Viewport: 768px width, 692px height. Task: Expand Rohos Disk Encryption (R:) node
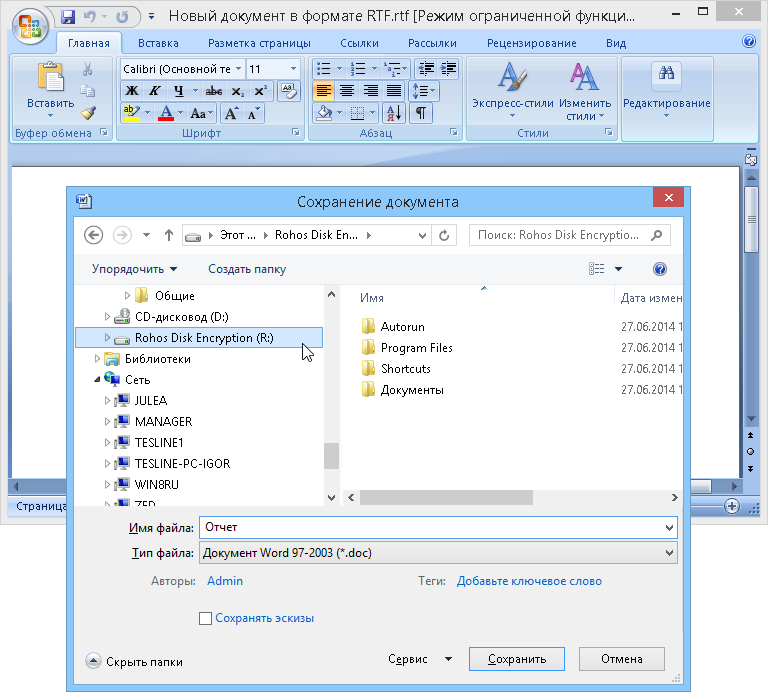tap(107, 337)
